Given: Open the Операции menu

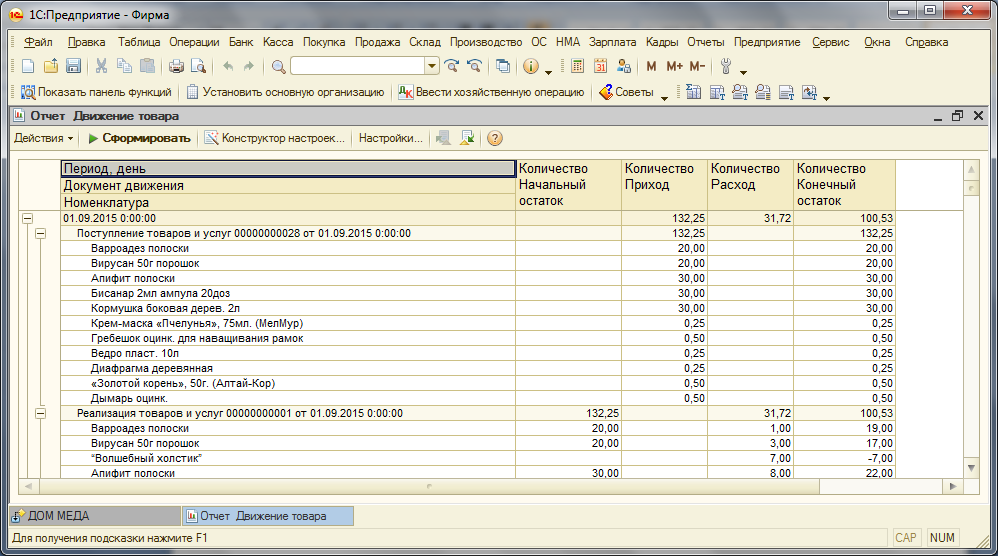Looking at the screenshot, I should (x=194, y=42).
